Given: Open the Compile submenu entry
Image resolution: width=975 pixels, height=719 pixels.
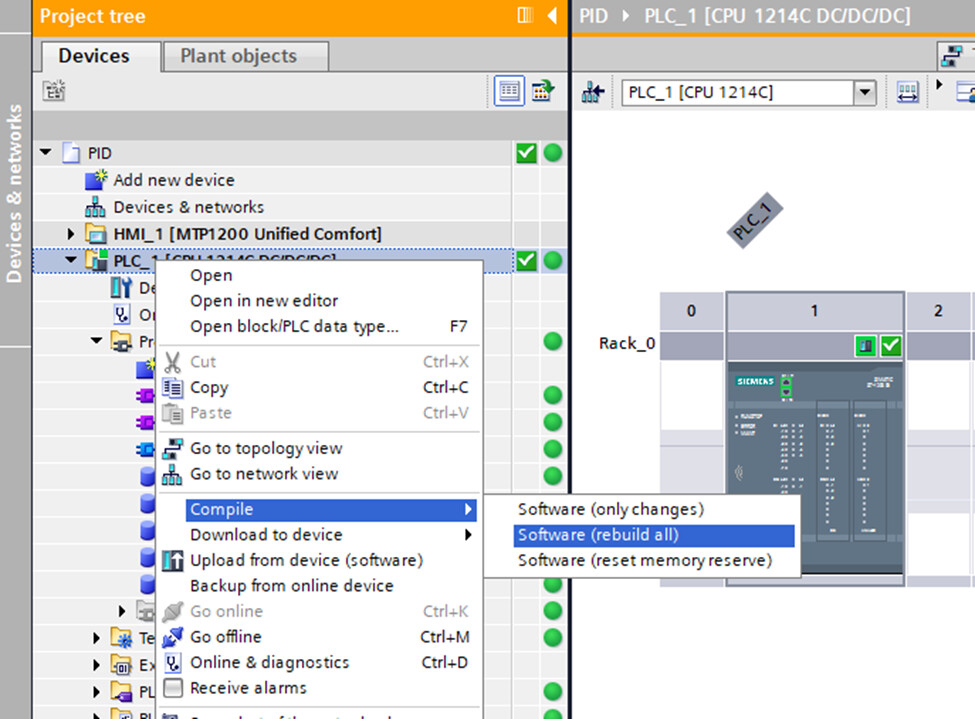Looking at the screenshot, I should (331, 509).
